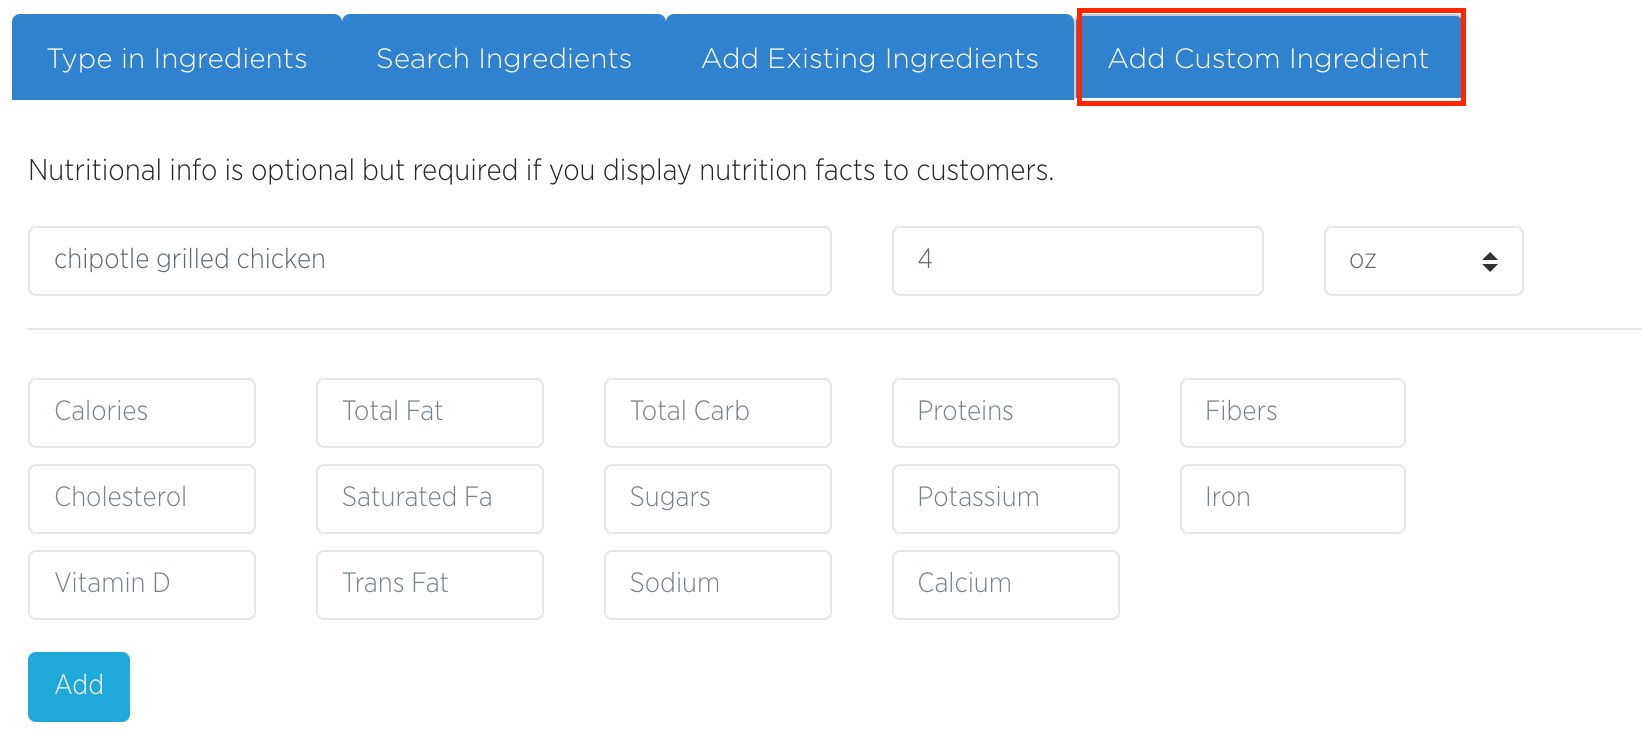This screenshot has width=1642, height=740.
Task: Focus the Total Fat field
Action: point(430,412)
